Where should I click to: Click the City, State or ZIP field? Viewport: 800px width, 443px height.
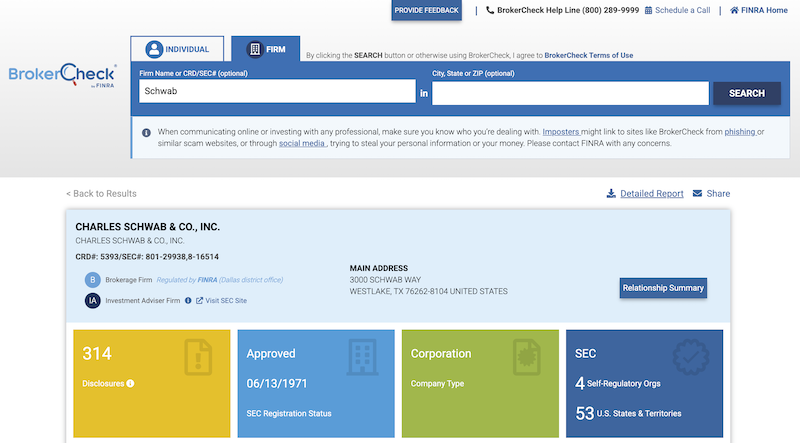tap(570, 93)
